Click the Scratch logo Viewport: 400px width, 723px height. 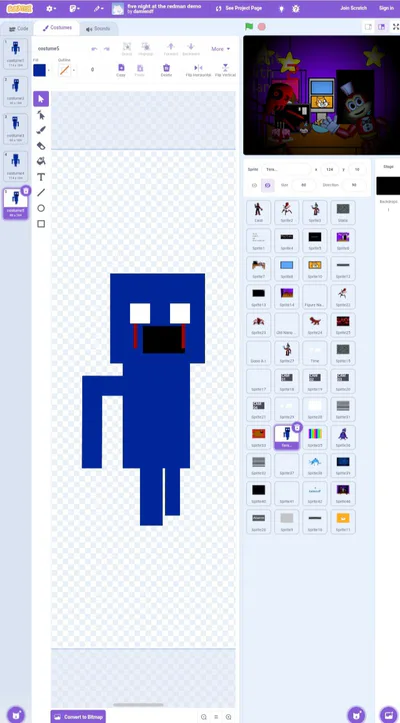(19, 9)
